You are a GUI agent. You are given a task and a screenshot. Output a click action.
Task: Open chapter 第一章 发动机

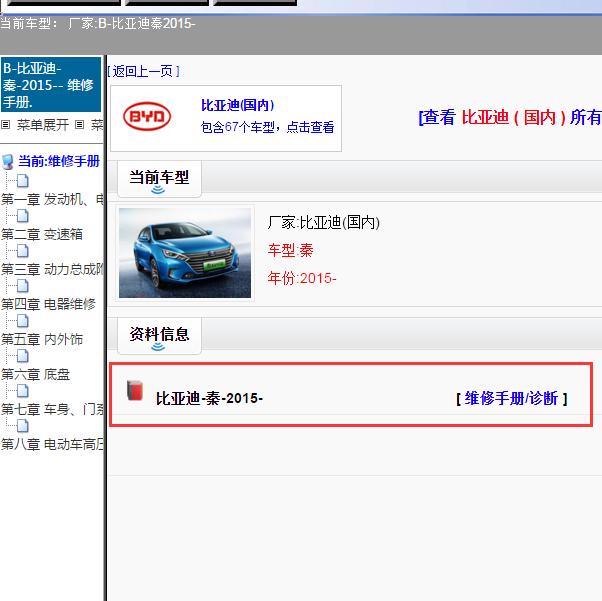tap(52, 199)
